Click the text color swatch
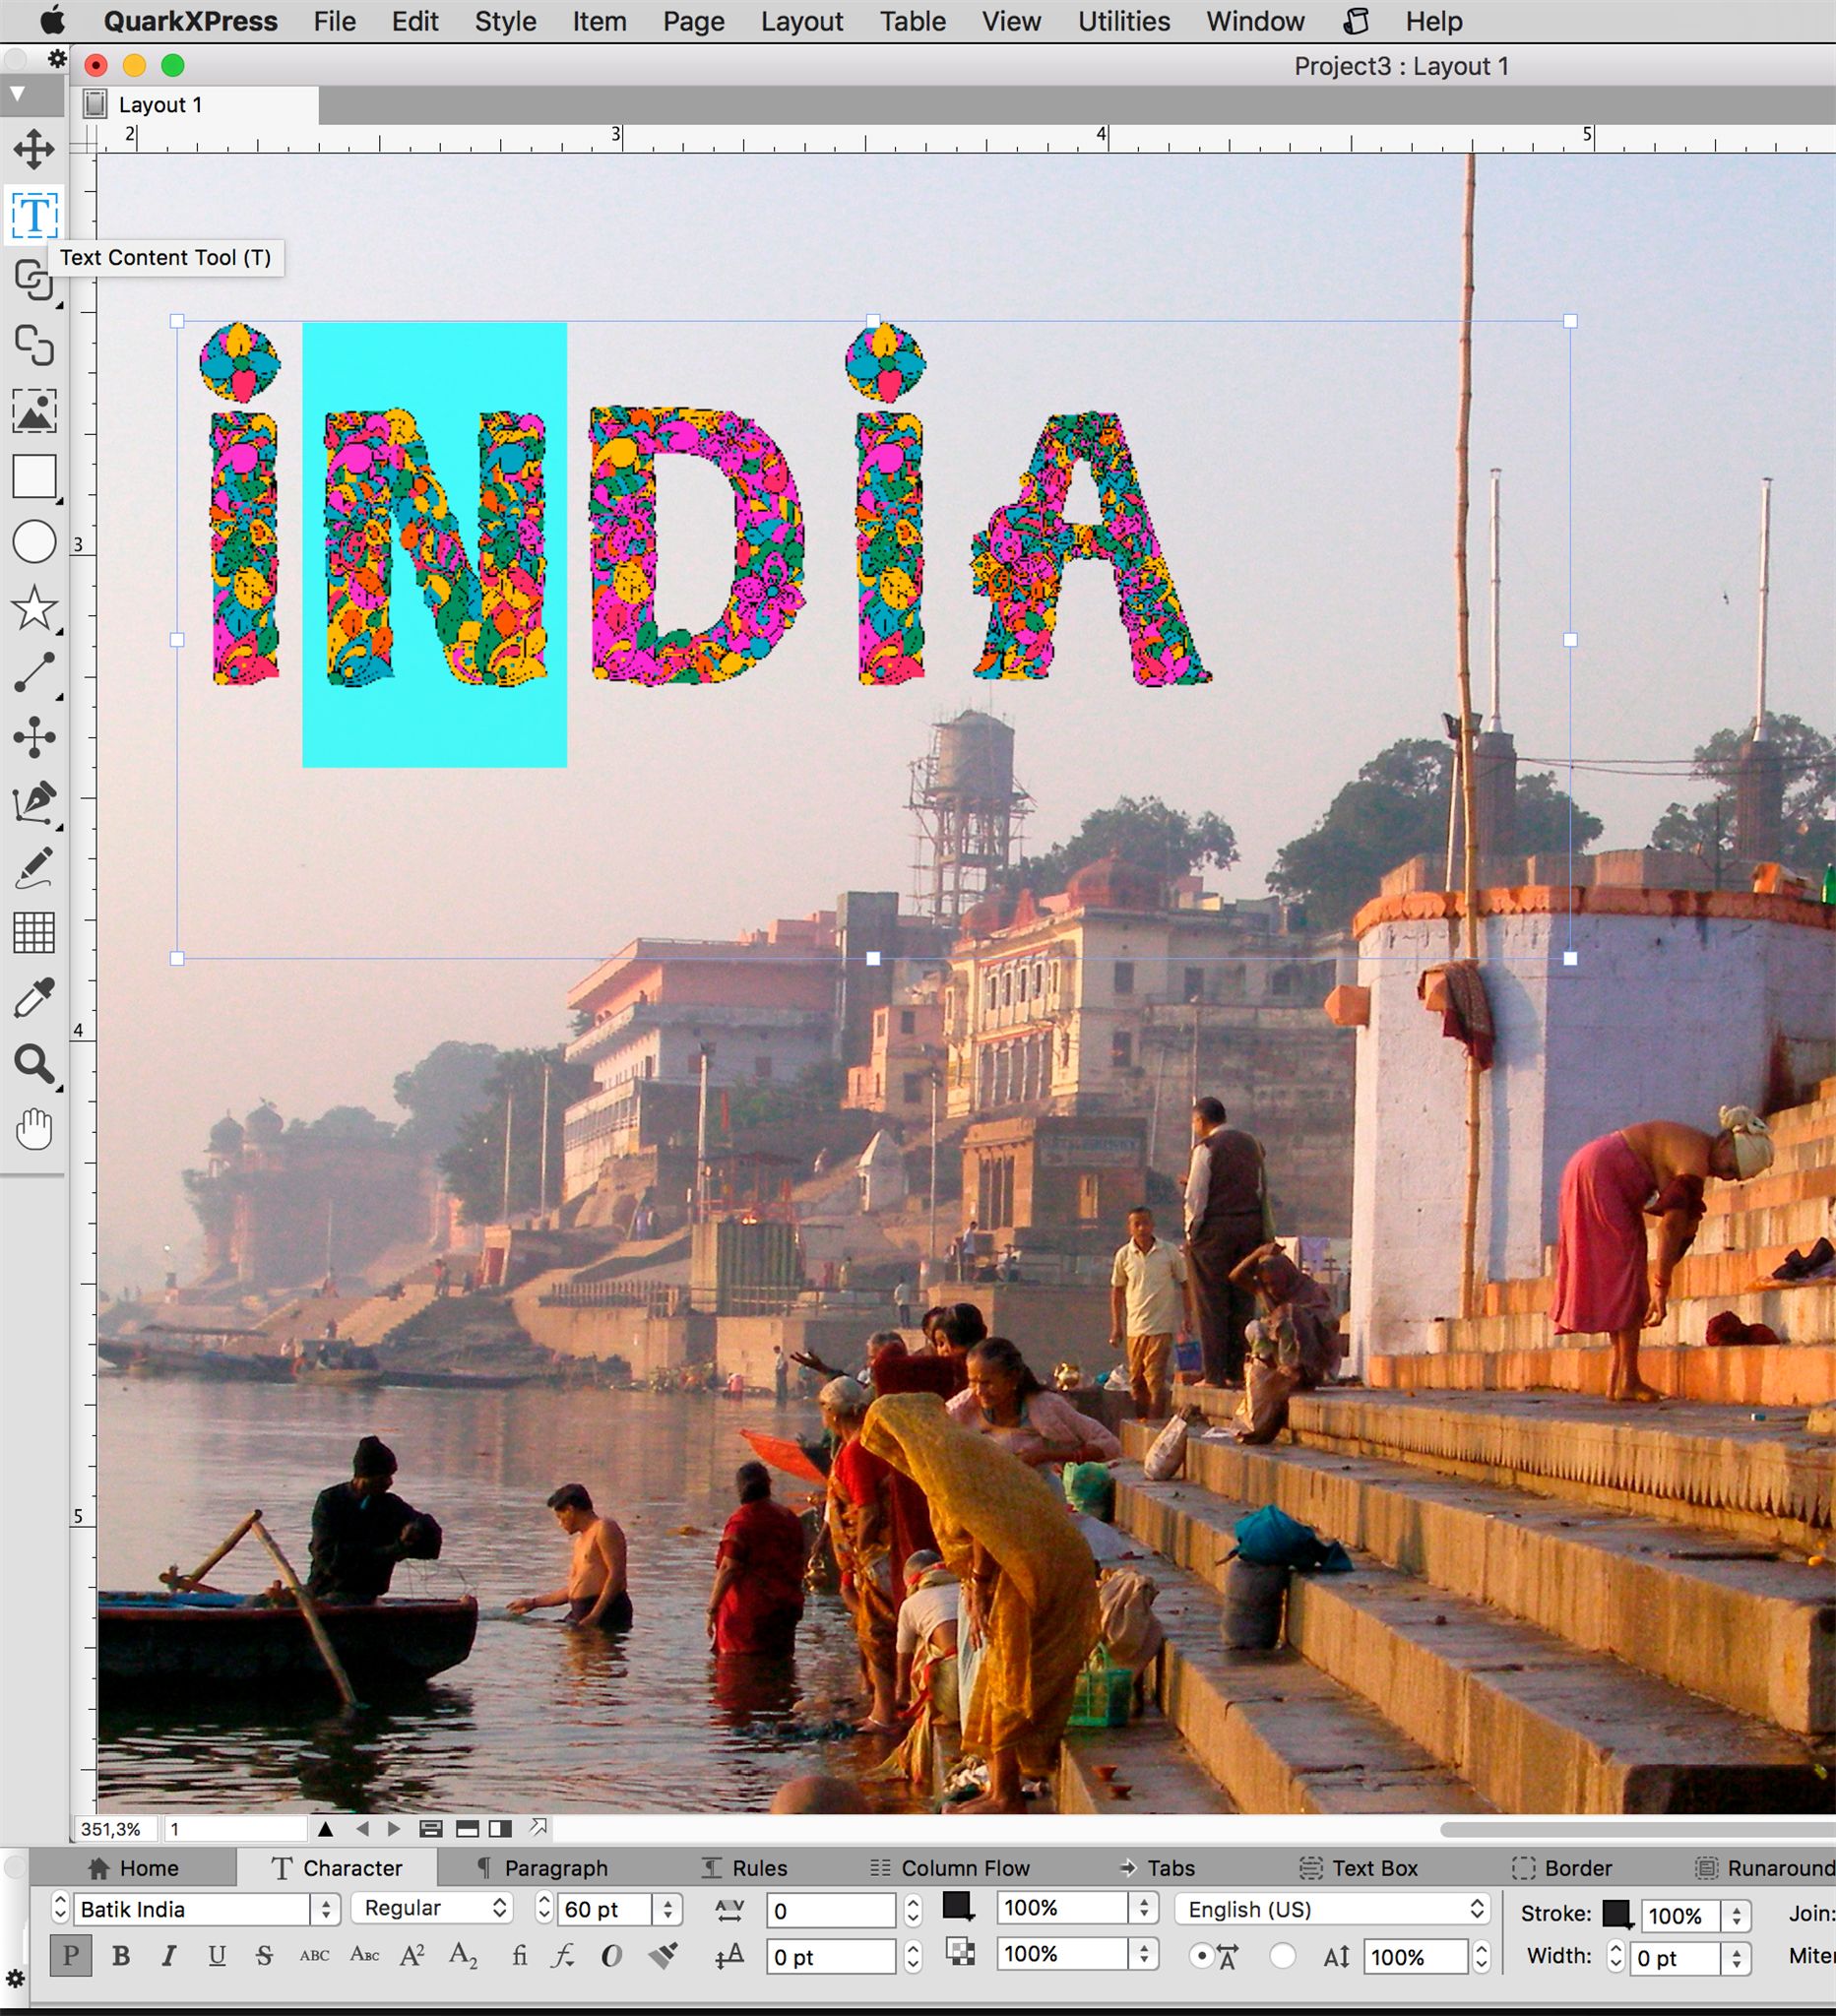The image size is (1836, 2016). (x=958, y=1906)
